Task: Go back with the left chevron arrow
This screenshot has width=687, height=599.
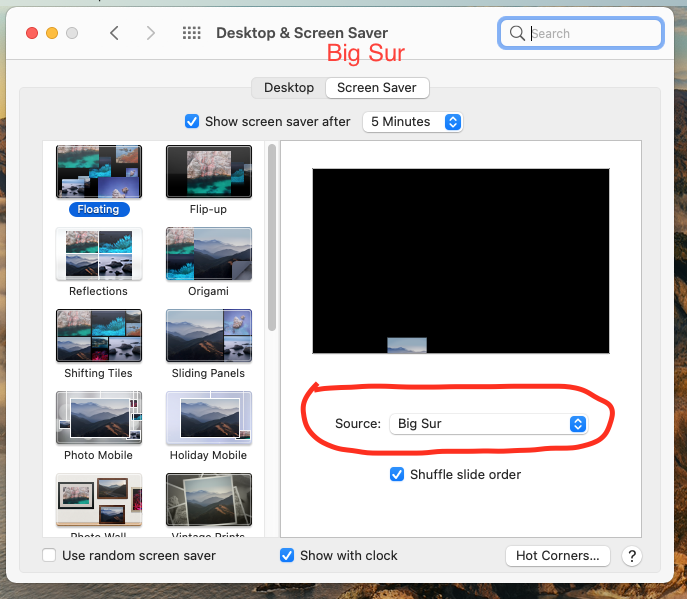Action: pyautogui.click(x=114, y=33)
